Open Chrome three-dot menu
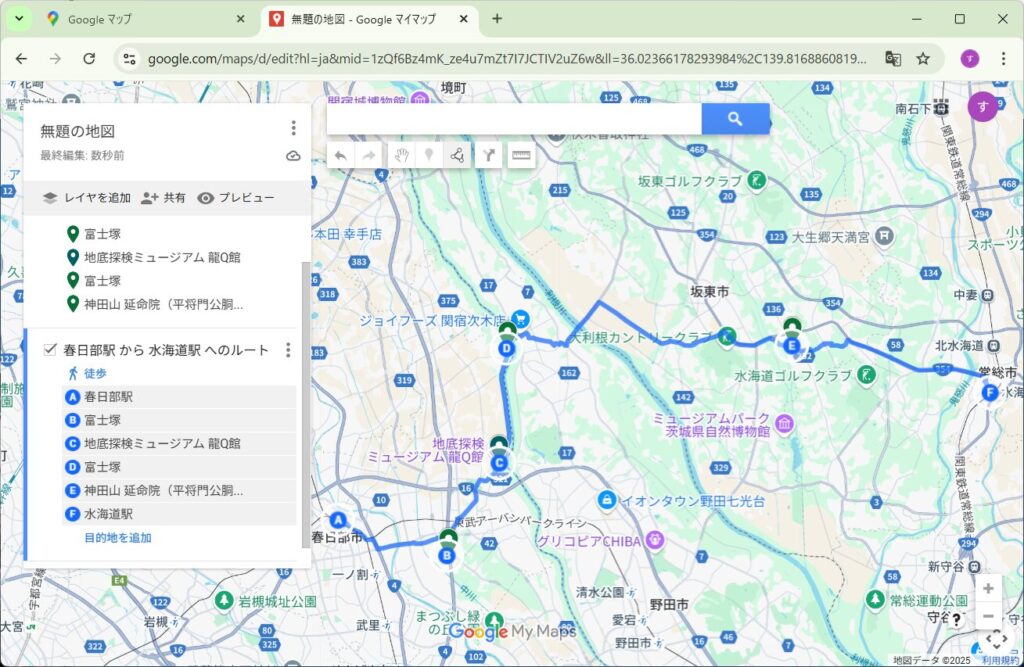The width and height of the screenshot is (1024, 667). click(1003, 59)
